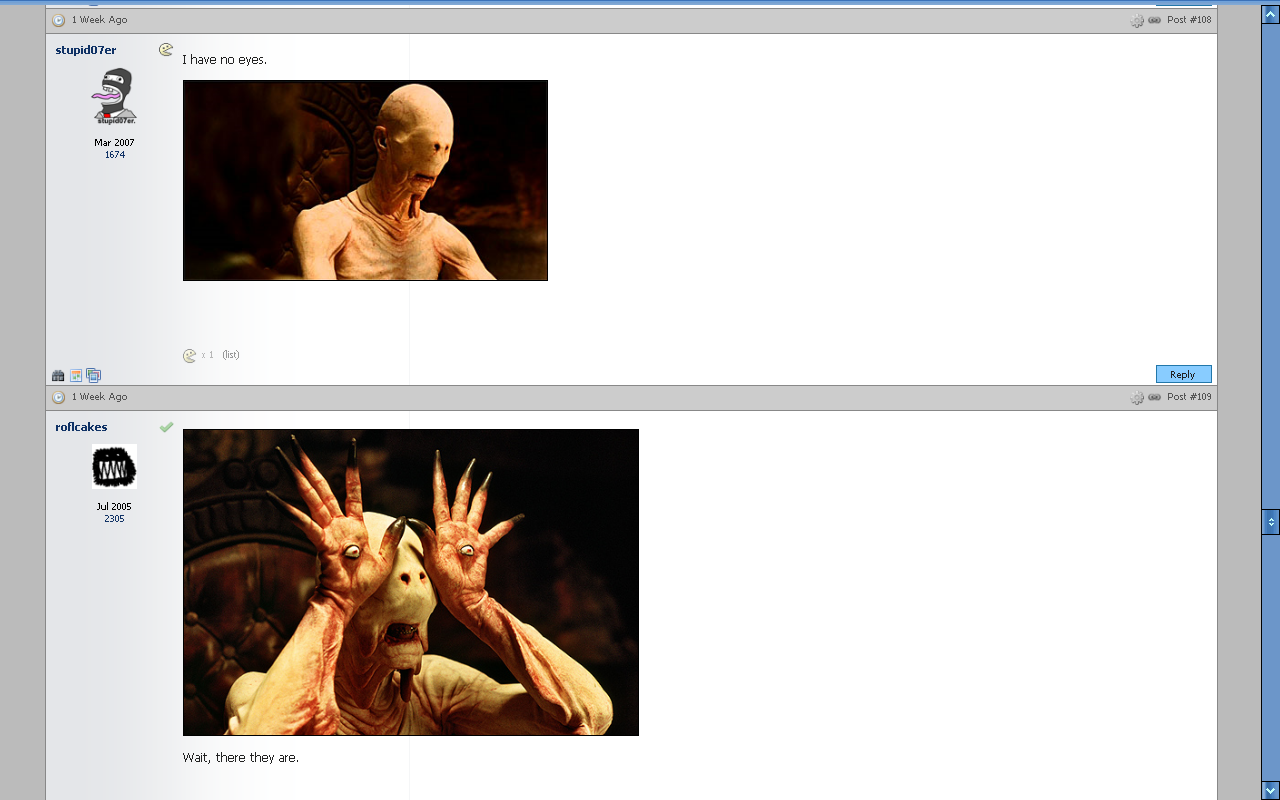Click the scrollbar up arrow
Screen dimensions: 1280x800
click(1270, 15)
